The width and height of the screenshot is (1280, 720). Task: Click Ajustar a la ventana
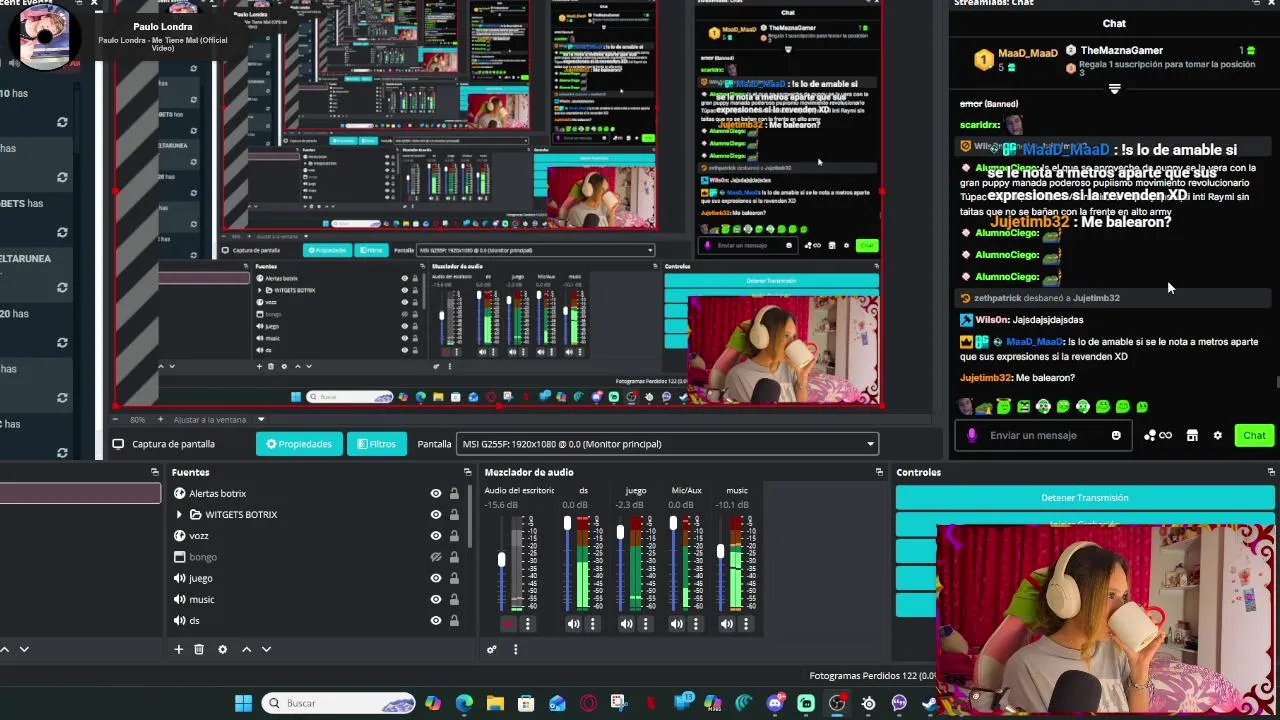point(209,420)
